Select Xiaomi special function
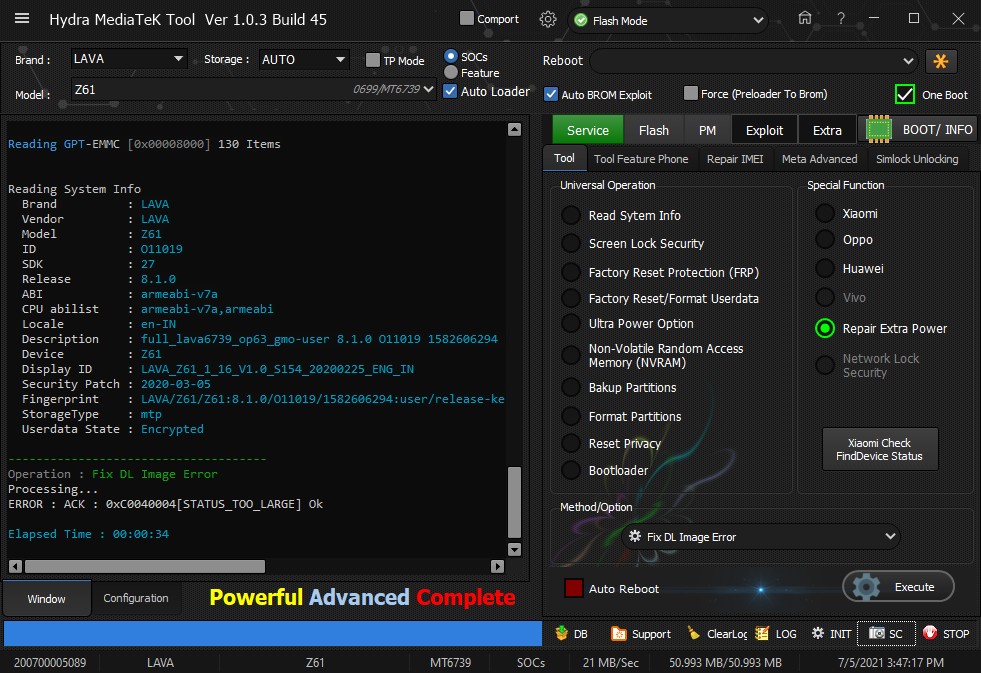981x673 pixels. click(825, 213)
